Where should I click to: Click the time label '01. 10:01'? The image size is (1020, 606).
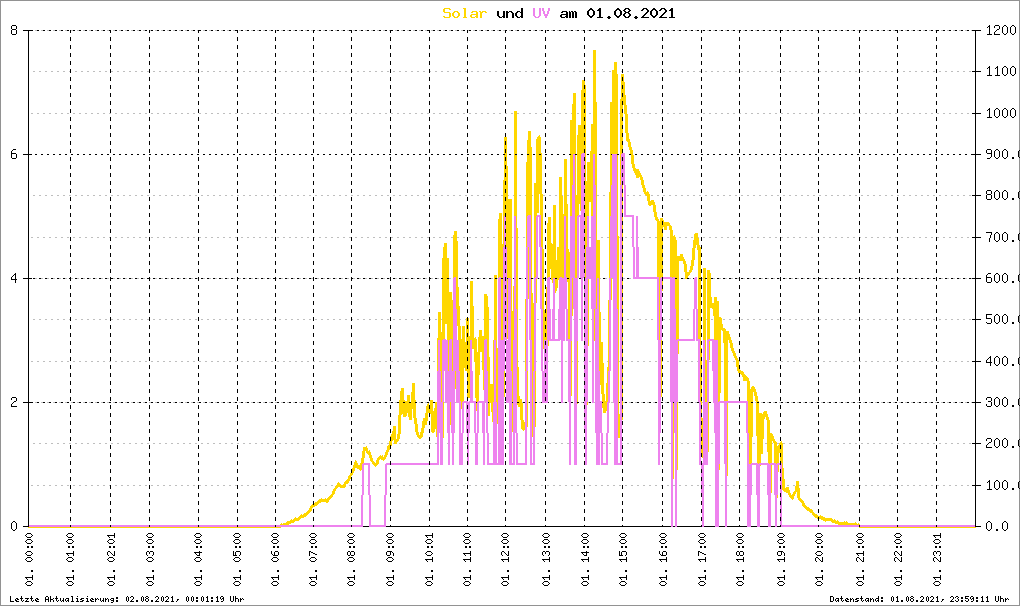click(429, 559)
